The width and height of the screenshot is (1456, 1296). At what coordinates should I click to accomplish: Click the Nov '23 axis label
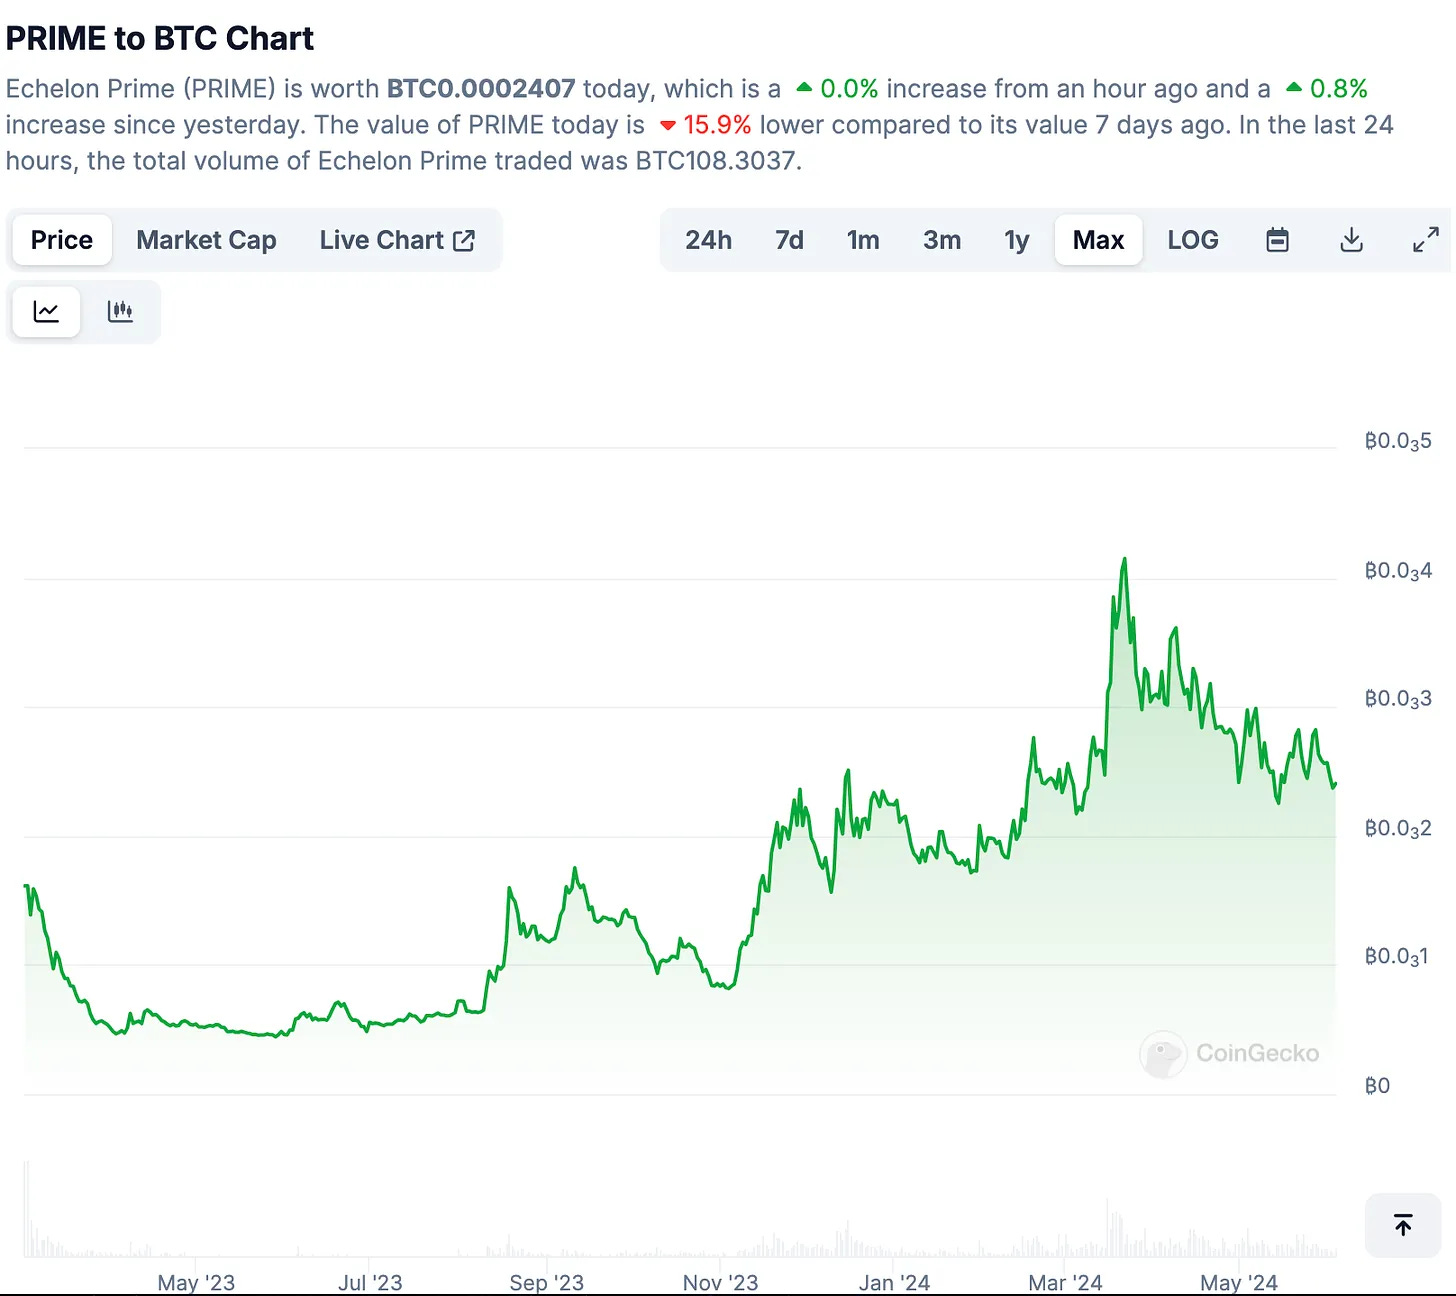(x=720, y=1282)
